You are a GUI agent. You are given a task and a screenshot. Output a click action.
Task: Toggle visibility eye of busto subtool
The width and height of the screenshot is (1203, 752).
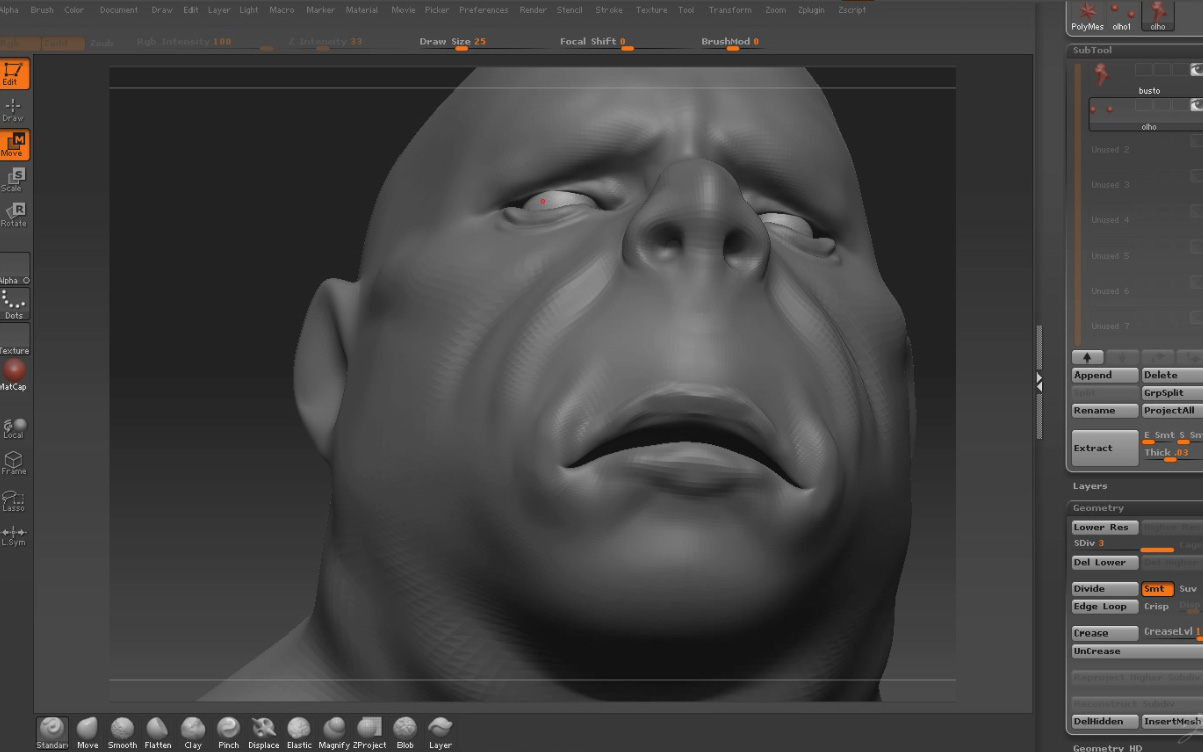click(1196, 70)
